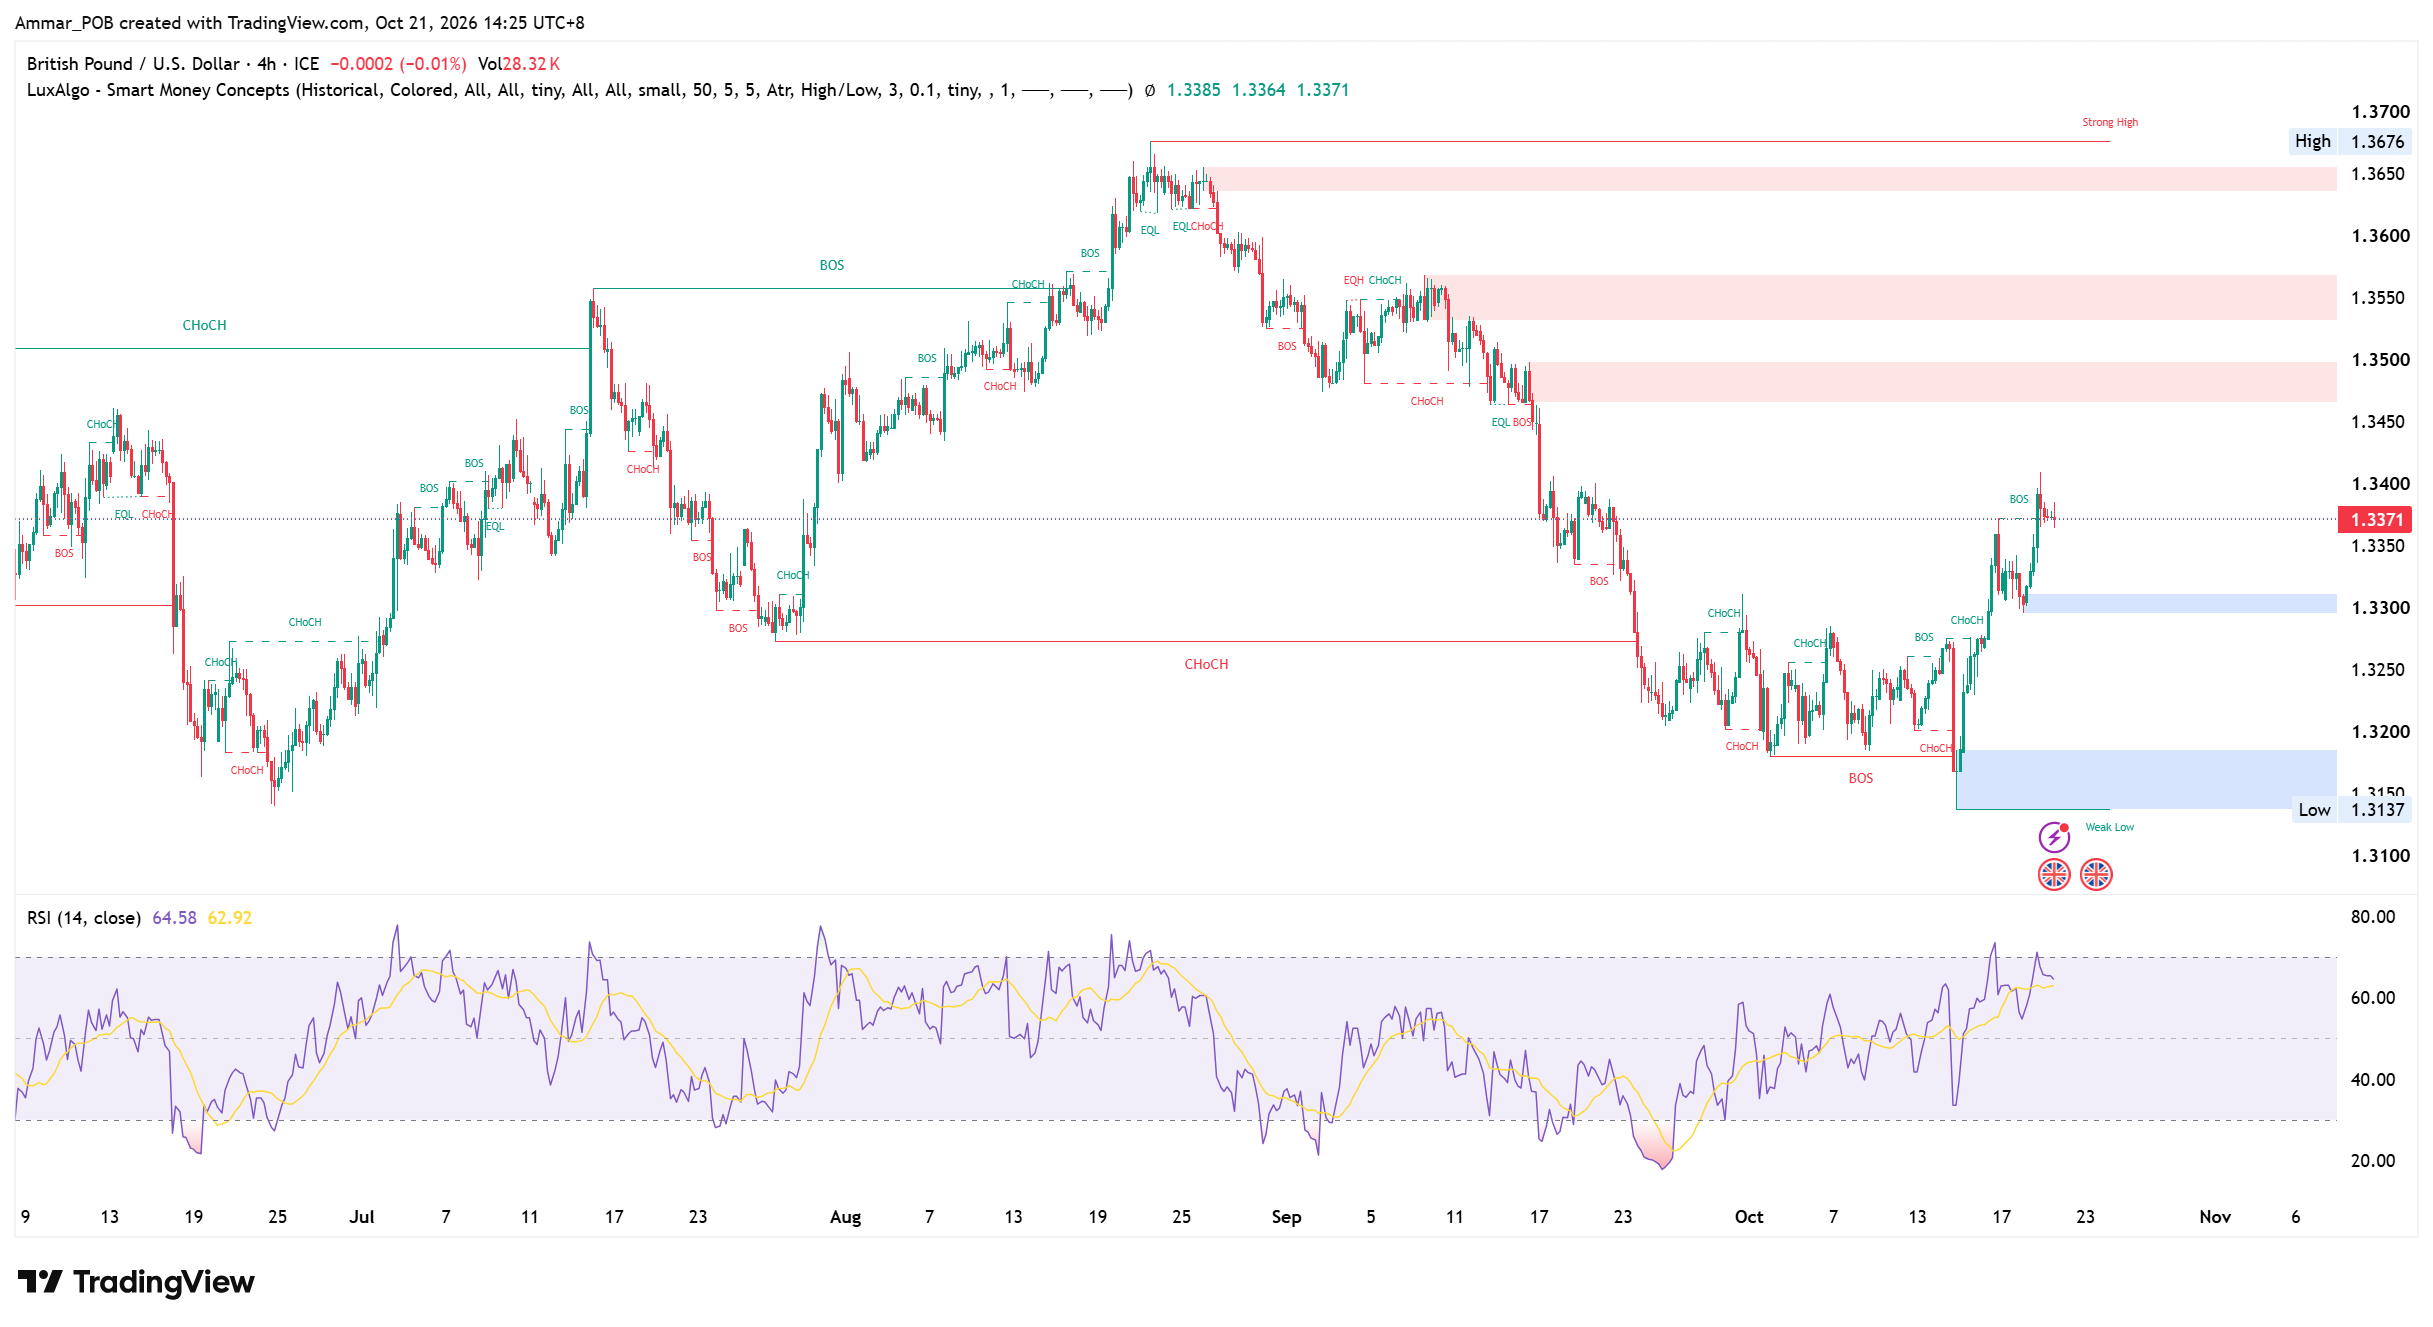Screen dimensions: 2433x1327
Task: Select the Strong High label
Action: point(2110,122)
